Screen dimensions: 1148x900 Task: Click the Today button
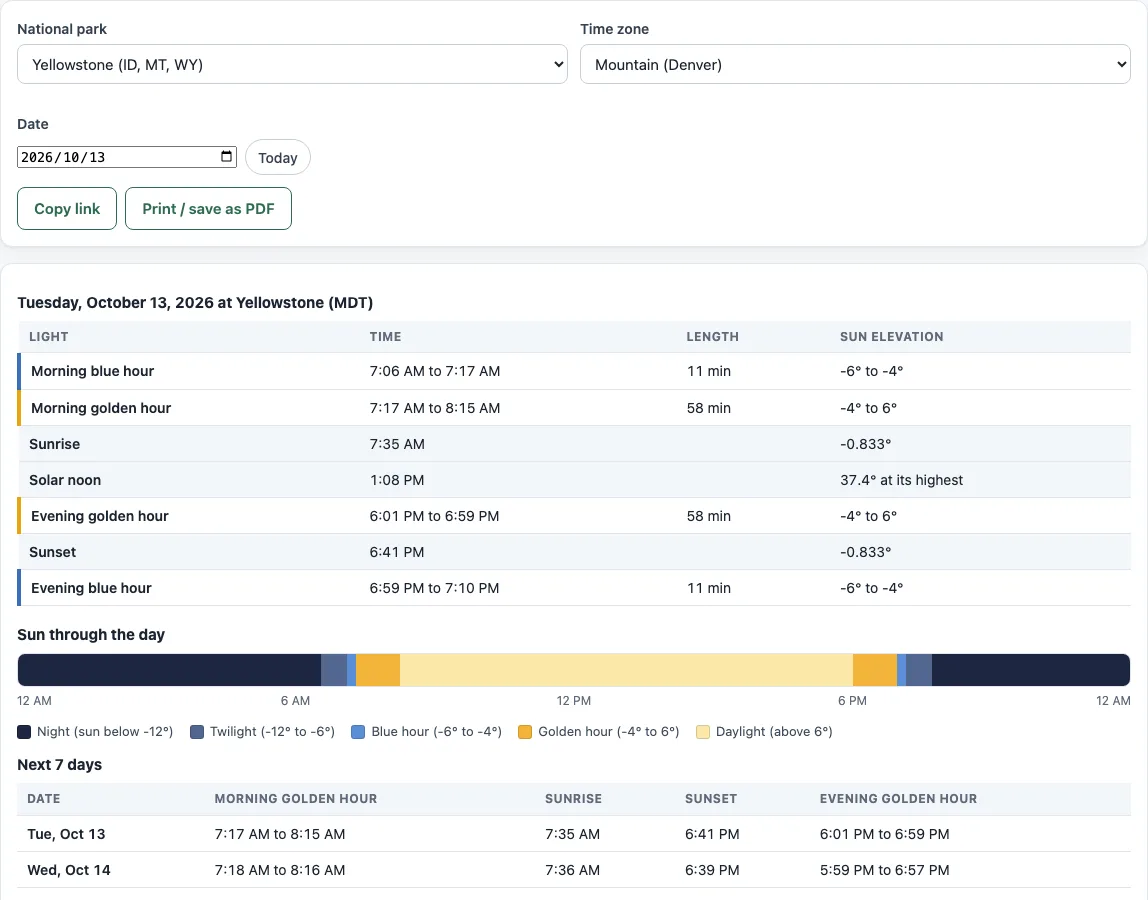[277, 157]
